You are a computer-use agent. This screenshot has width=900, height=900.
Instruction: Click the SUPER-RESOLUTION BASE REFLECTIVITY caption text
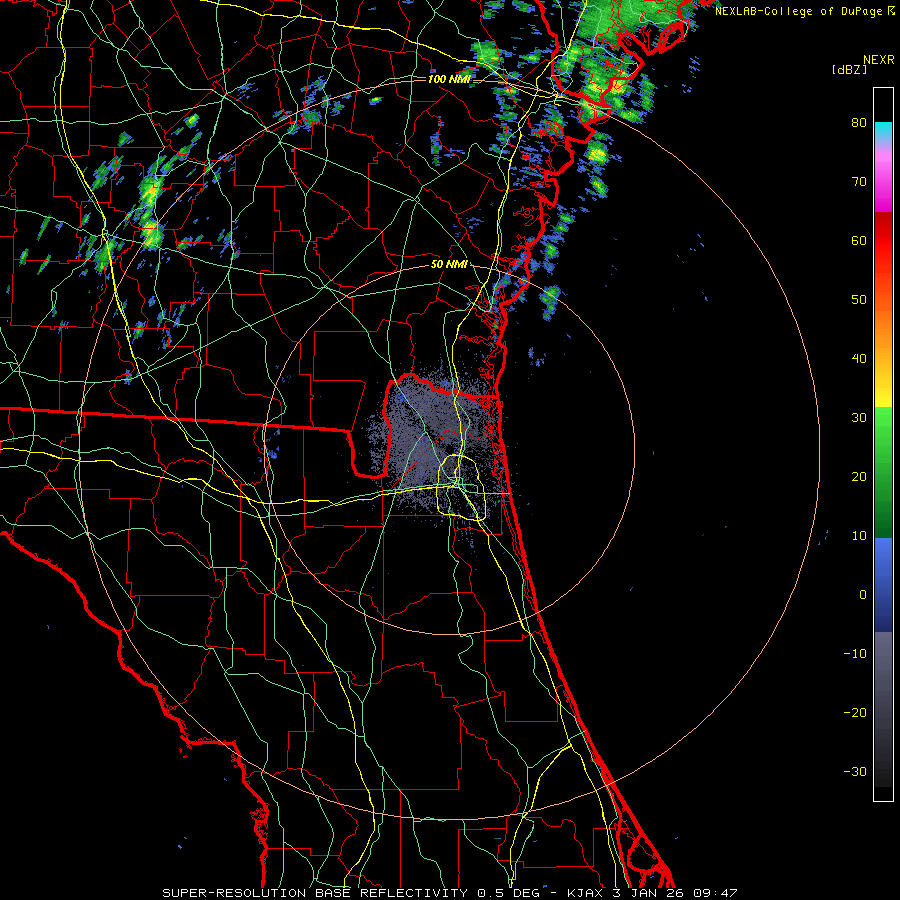[315, 893]
